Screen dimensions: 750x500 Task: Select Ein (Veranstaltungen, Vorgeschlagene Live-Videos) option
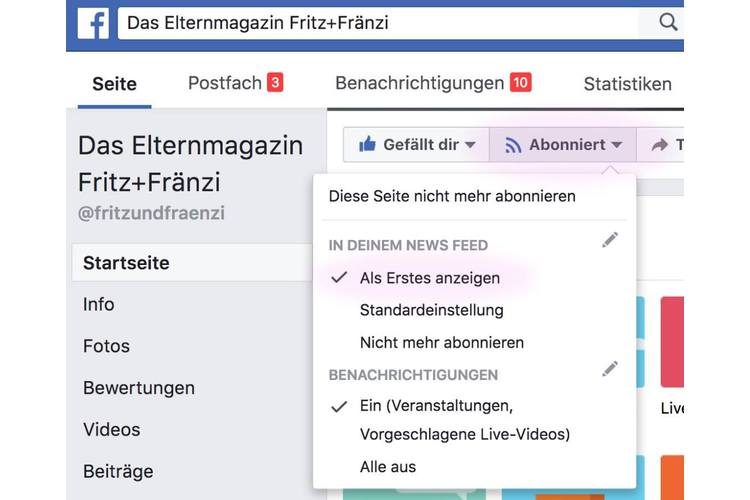[464, 420]
